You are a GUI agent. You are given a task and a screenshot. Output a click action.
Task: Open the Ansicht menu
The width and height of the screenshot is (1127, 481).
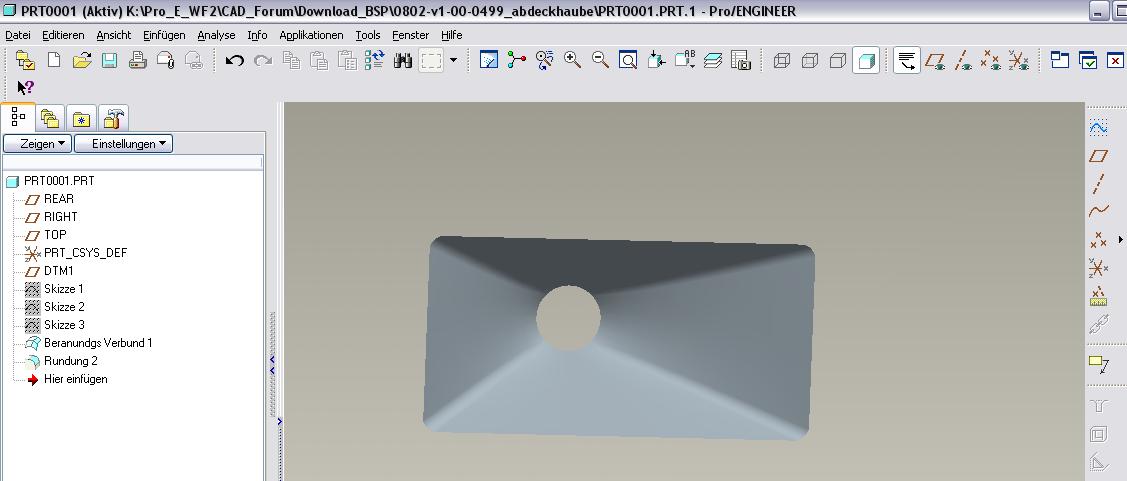[114, 35]
